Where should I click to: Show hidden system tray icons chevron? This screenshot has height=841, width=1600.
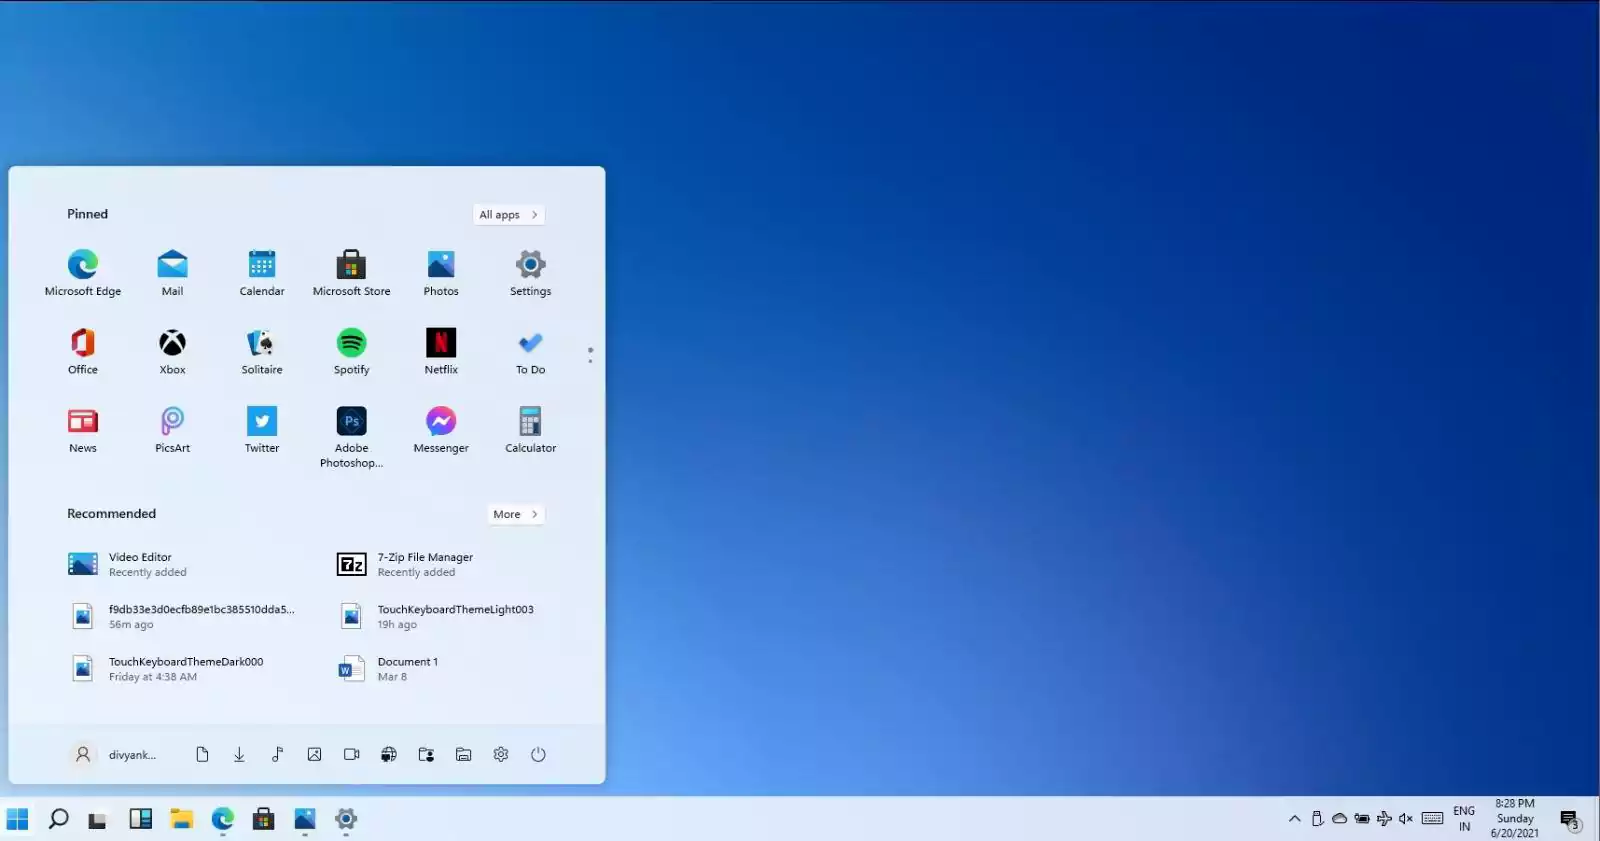click(x=1294, y=819)
